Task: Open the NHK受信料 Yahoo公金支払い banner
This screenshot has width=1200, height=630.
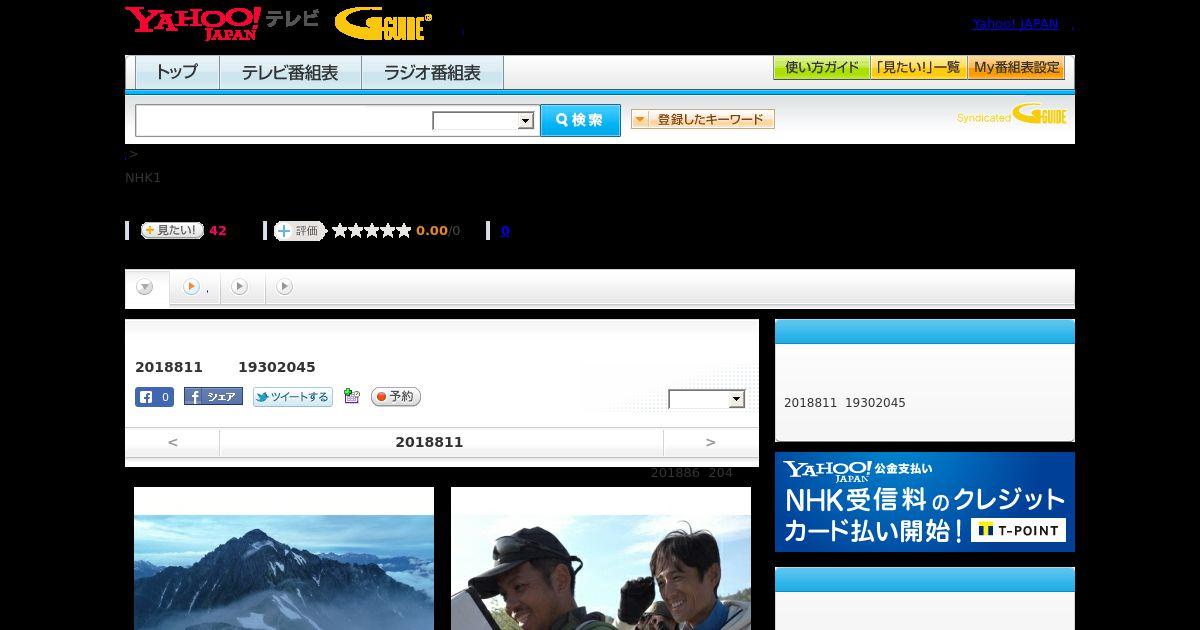Action: pos(925,502)
